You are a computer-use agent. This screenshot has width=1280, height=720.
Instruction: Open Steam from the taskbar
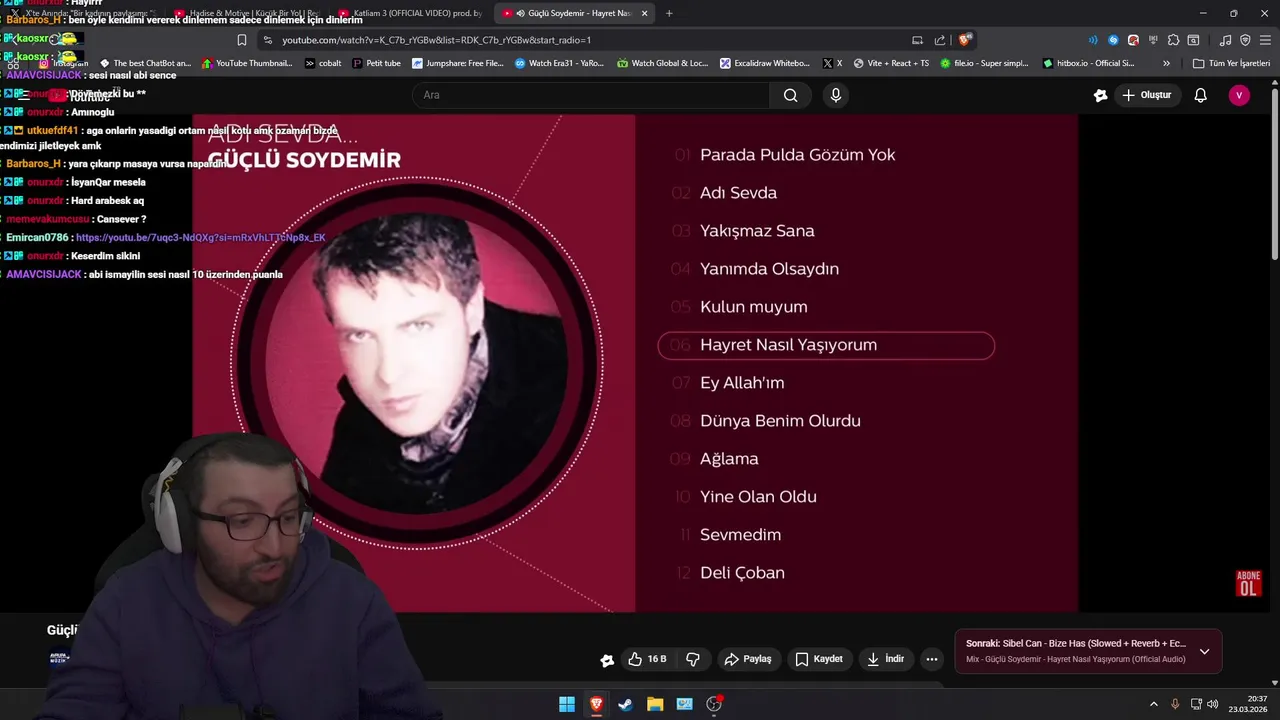tap(625, 704)
